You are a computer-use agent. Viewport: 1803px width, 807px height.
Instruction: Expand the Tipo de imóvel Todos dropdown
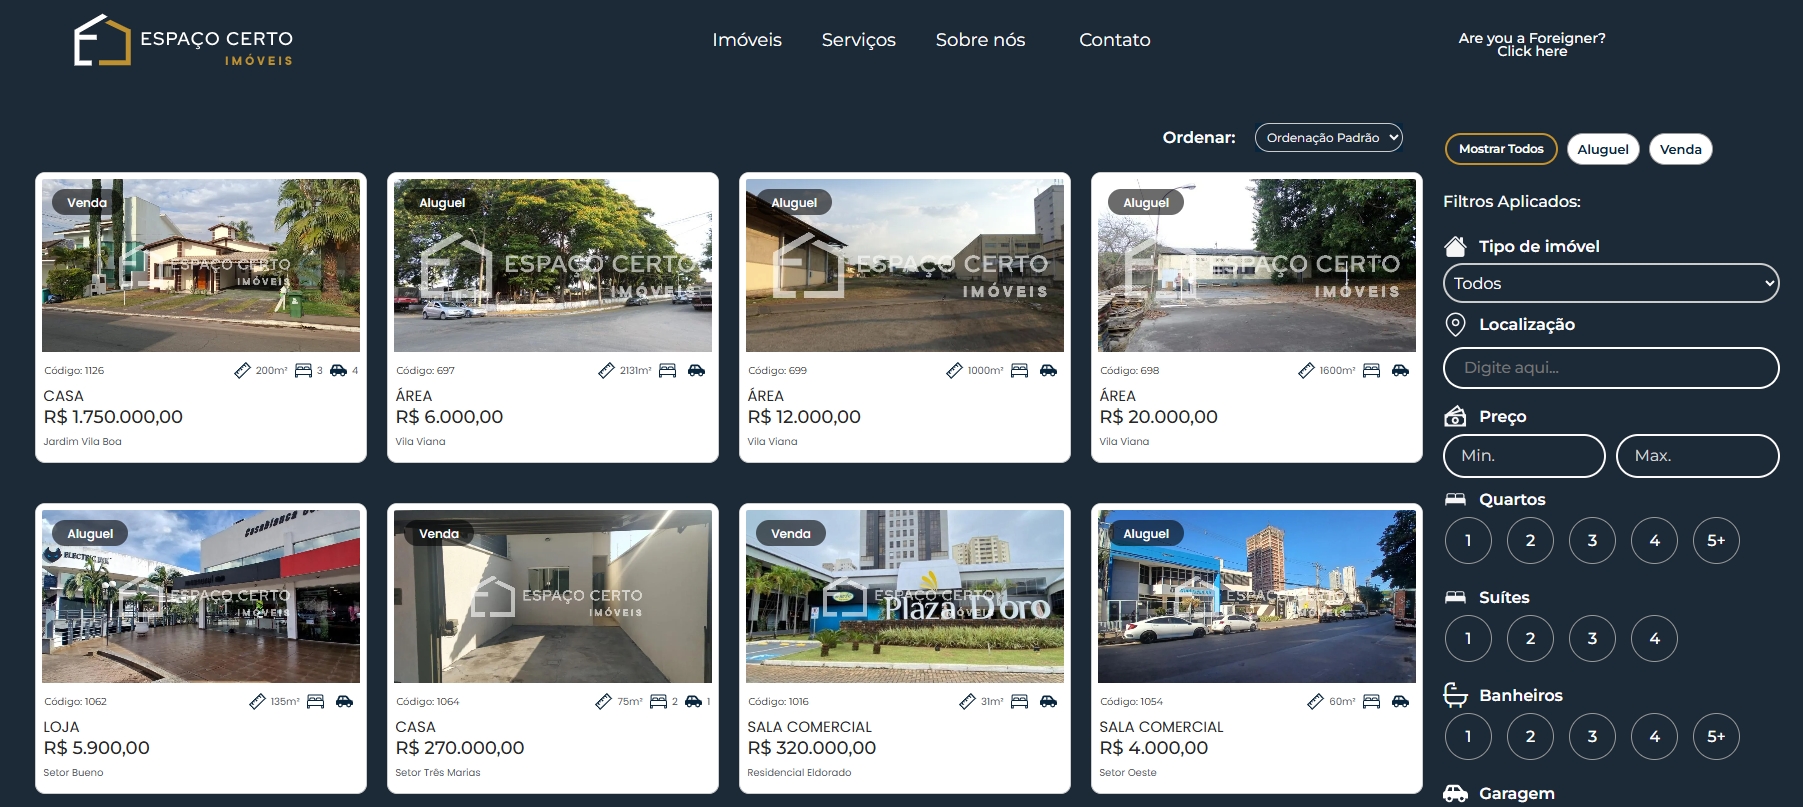[1610, 284]
